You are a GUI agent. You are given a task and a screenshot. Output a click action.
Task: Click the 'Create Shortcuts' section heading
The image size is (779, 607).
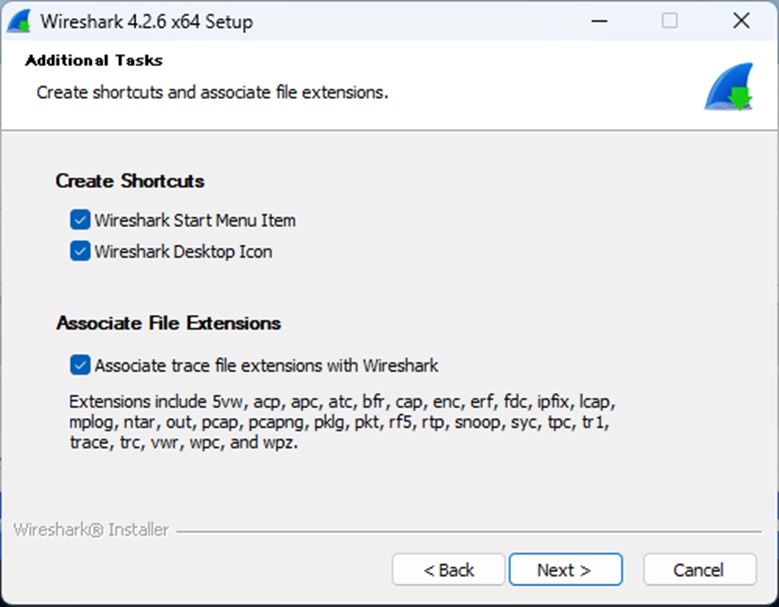pos(130,181)
